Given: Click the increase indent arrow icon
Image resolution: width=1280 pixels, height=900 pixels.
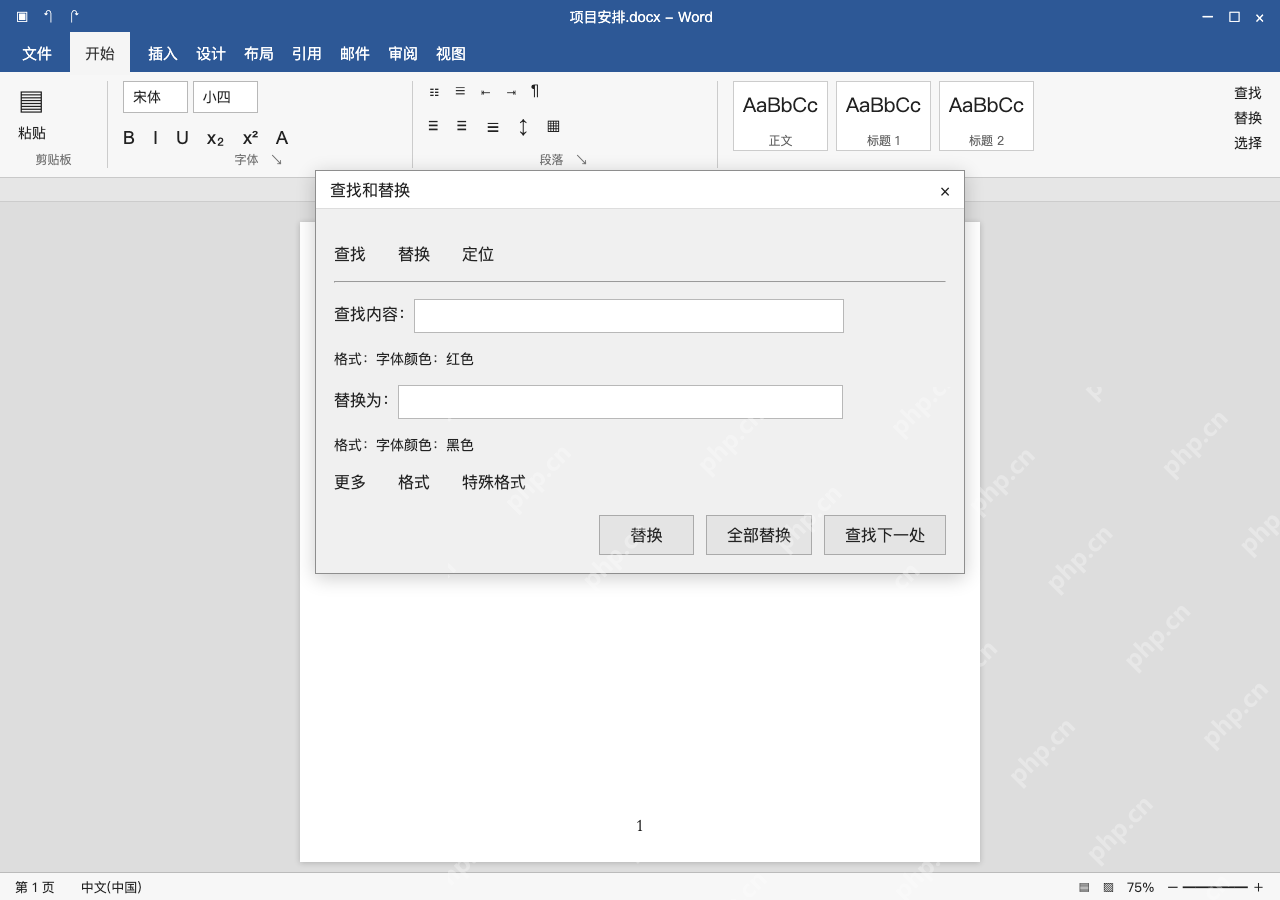Looking at the screenshot, I should click(511, 92).
